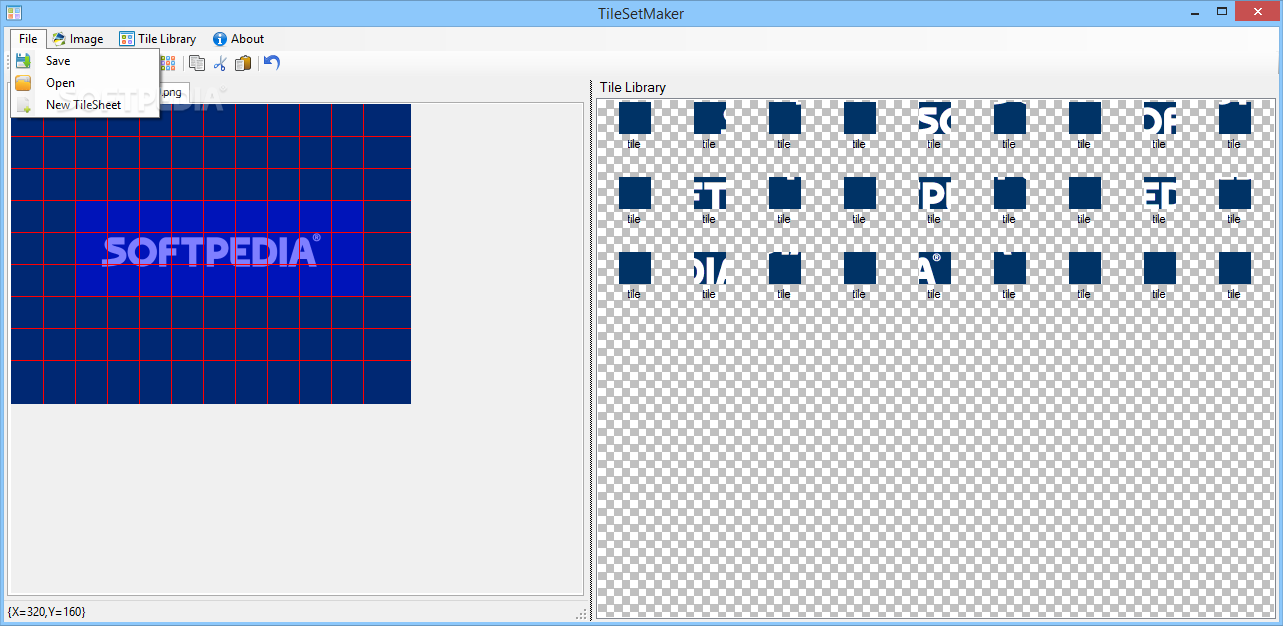
Task: Select the tile showing letters SO
Action: tap(934, 118)
